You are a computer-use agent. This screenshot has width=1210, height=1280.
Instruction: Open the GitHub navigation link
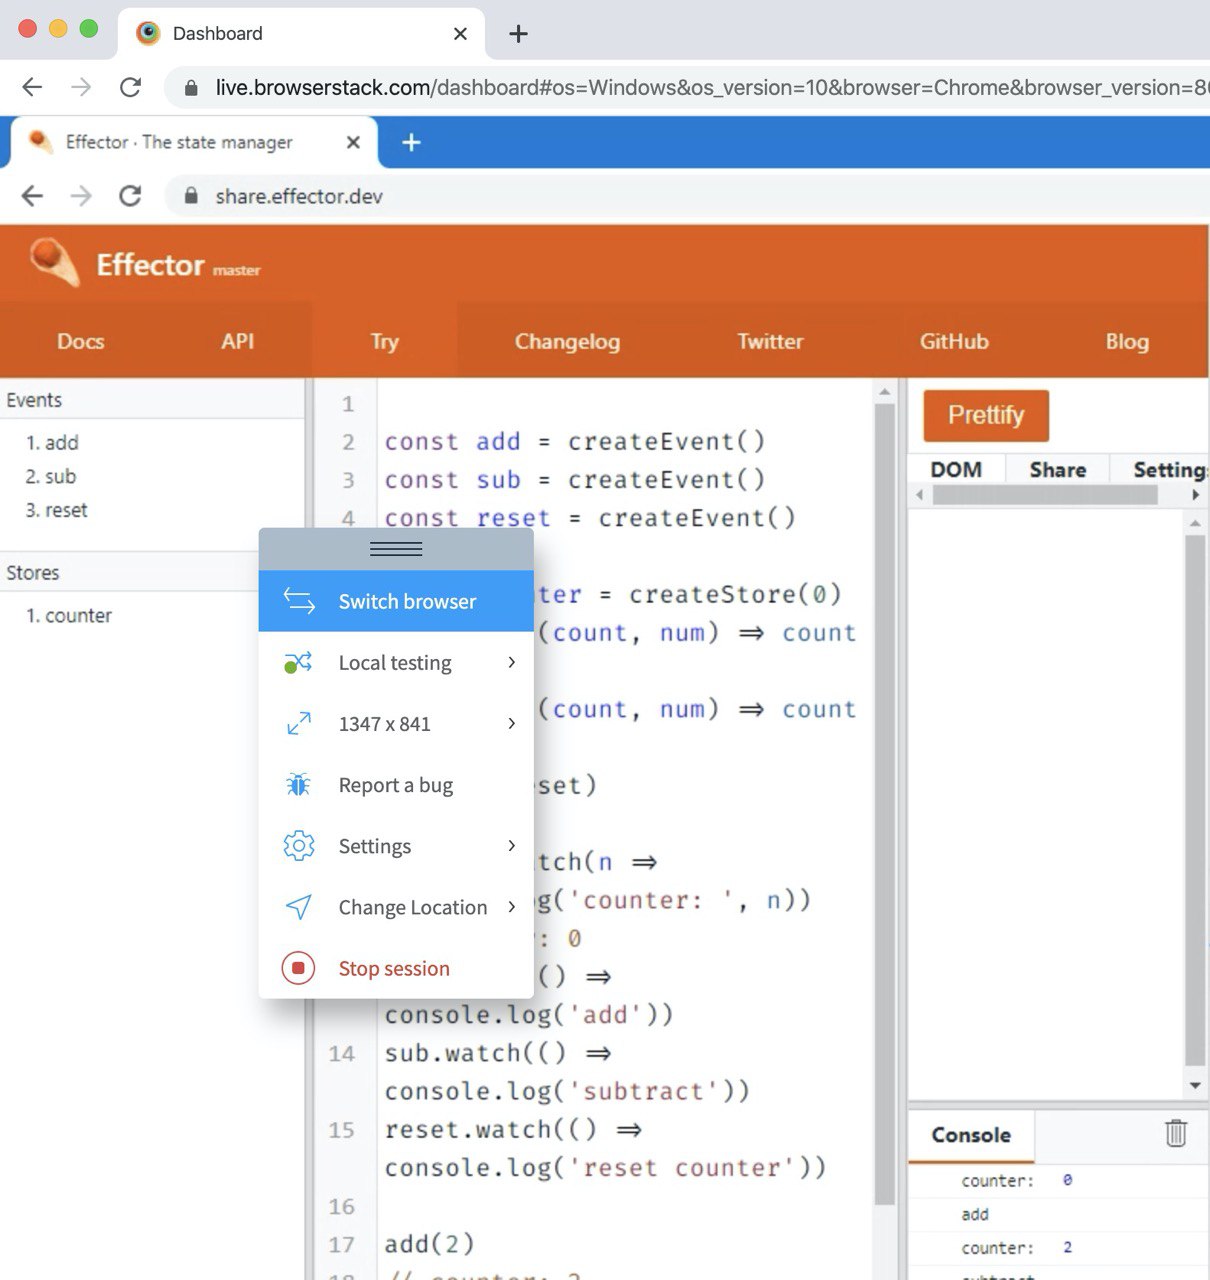click(x=954, y=341)
